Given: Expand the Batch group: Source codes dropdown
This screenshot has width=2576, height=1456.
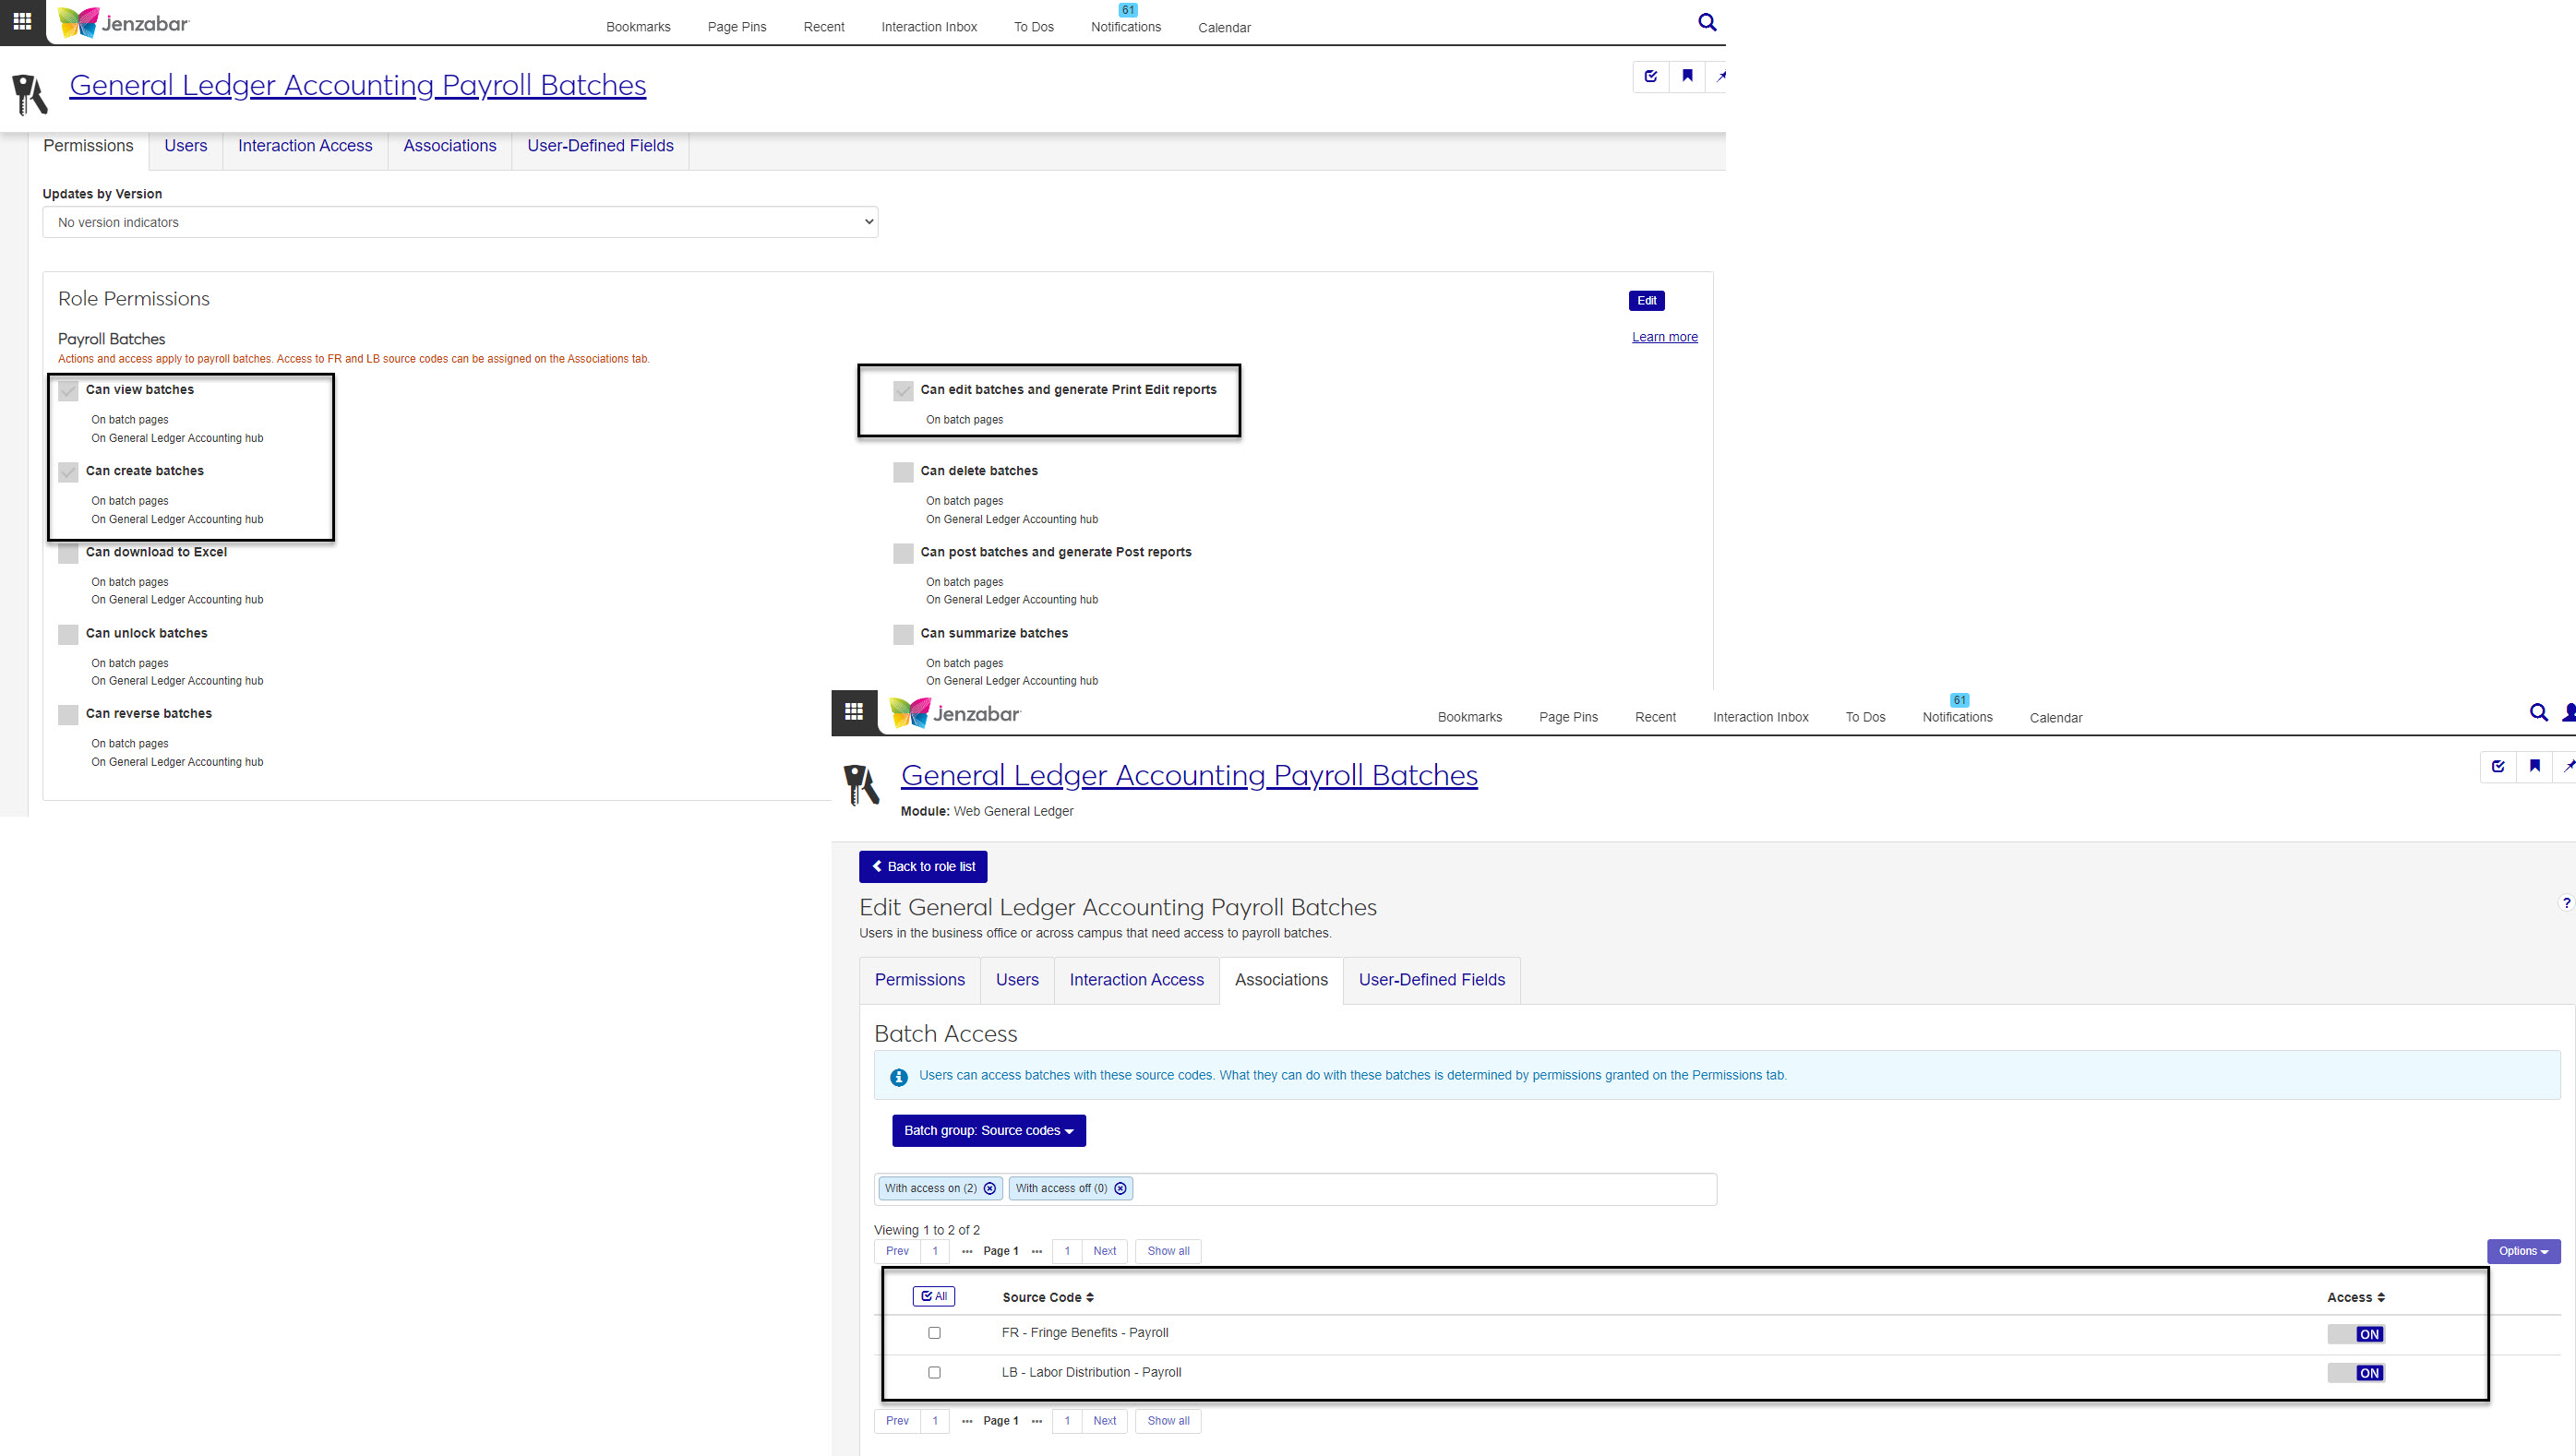Looking at the screenshot, I should (x=988, y=1131).
